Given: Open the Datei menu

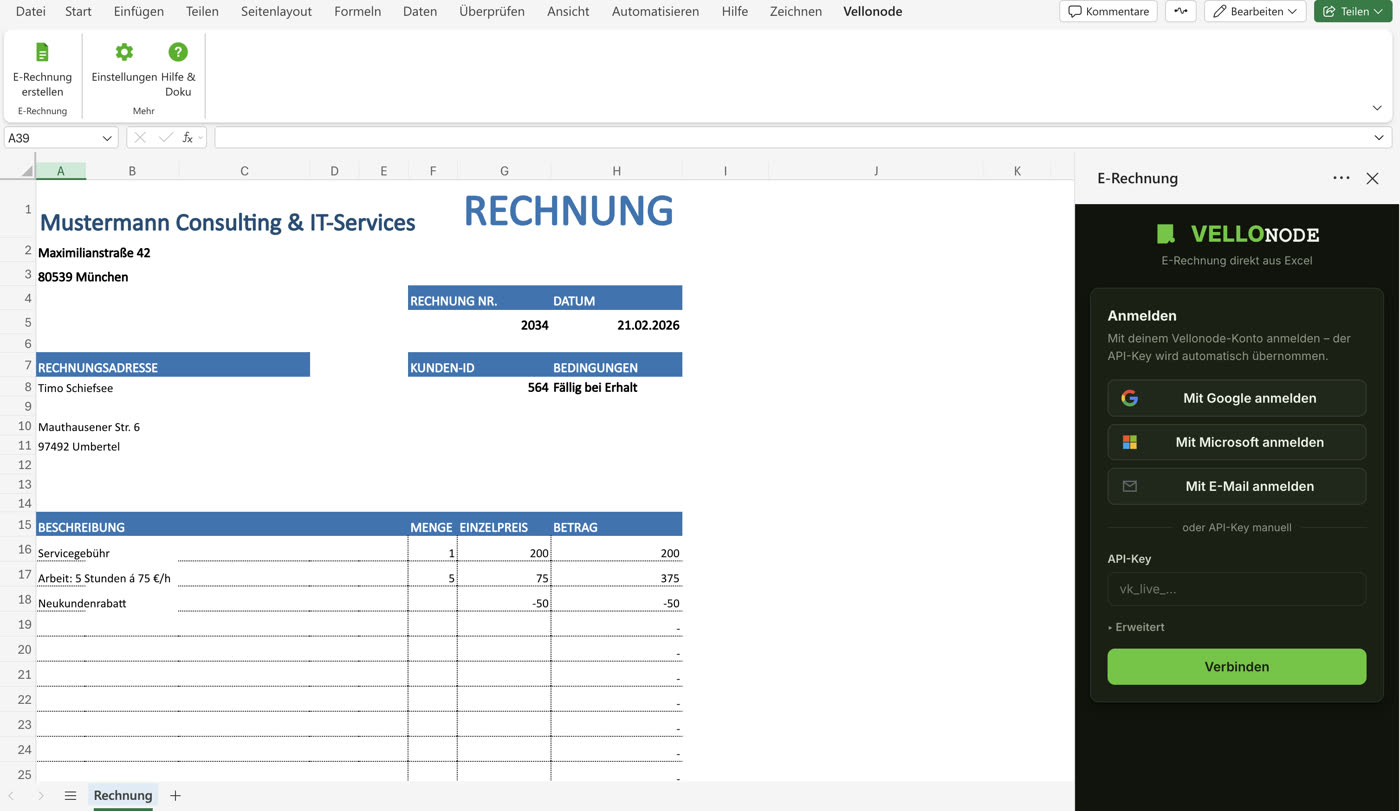Looking at the screenshot, I should point(31,11).
